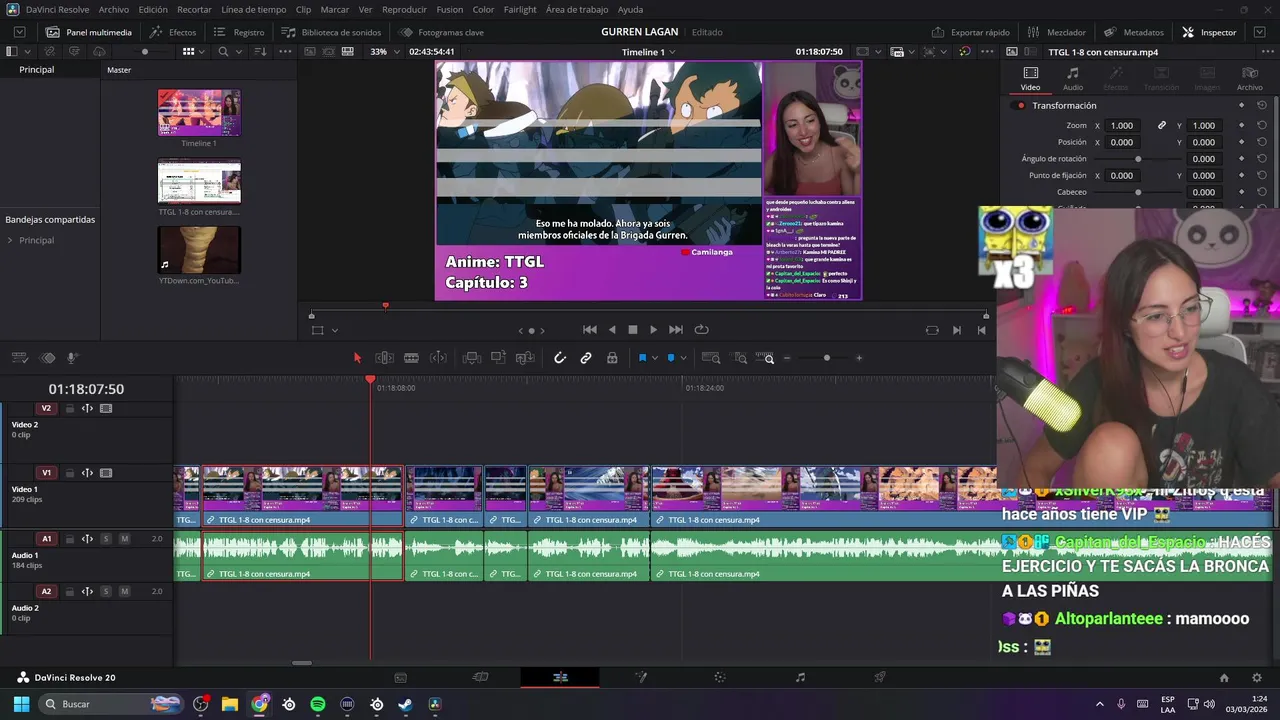
Task: Click the record voiceover microphone icon
Action: pyautogui.click(x=73, y=358)
